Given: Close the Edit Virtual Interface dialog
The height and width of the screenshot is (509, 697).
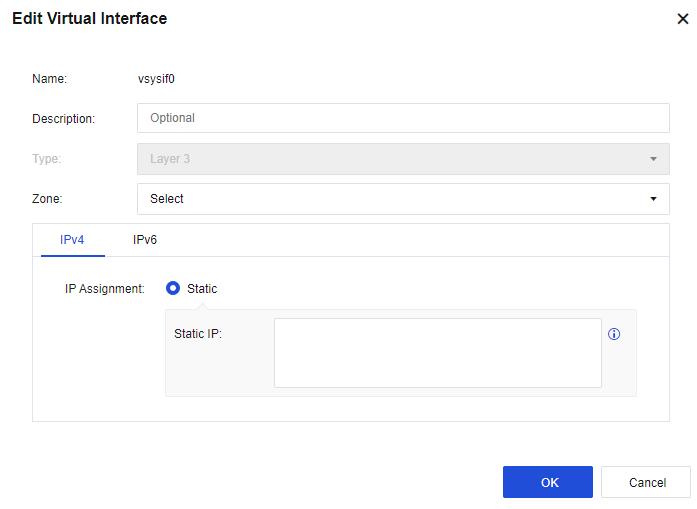Looking at the screenshot, I should click(682, 19).
